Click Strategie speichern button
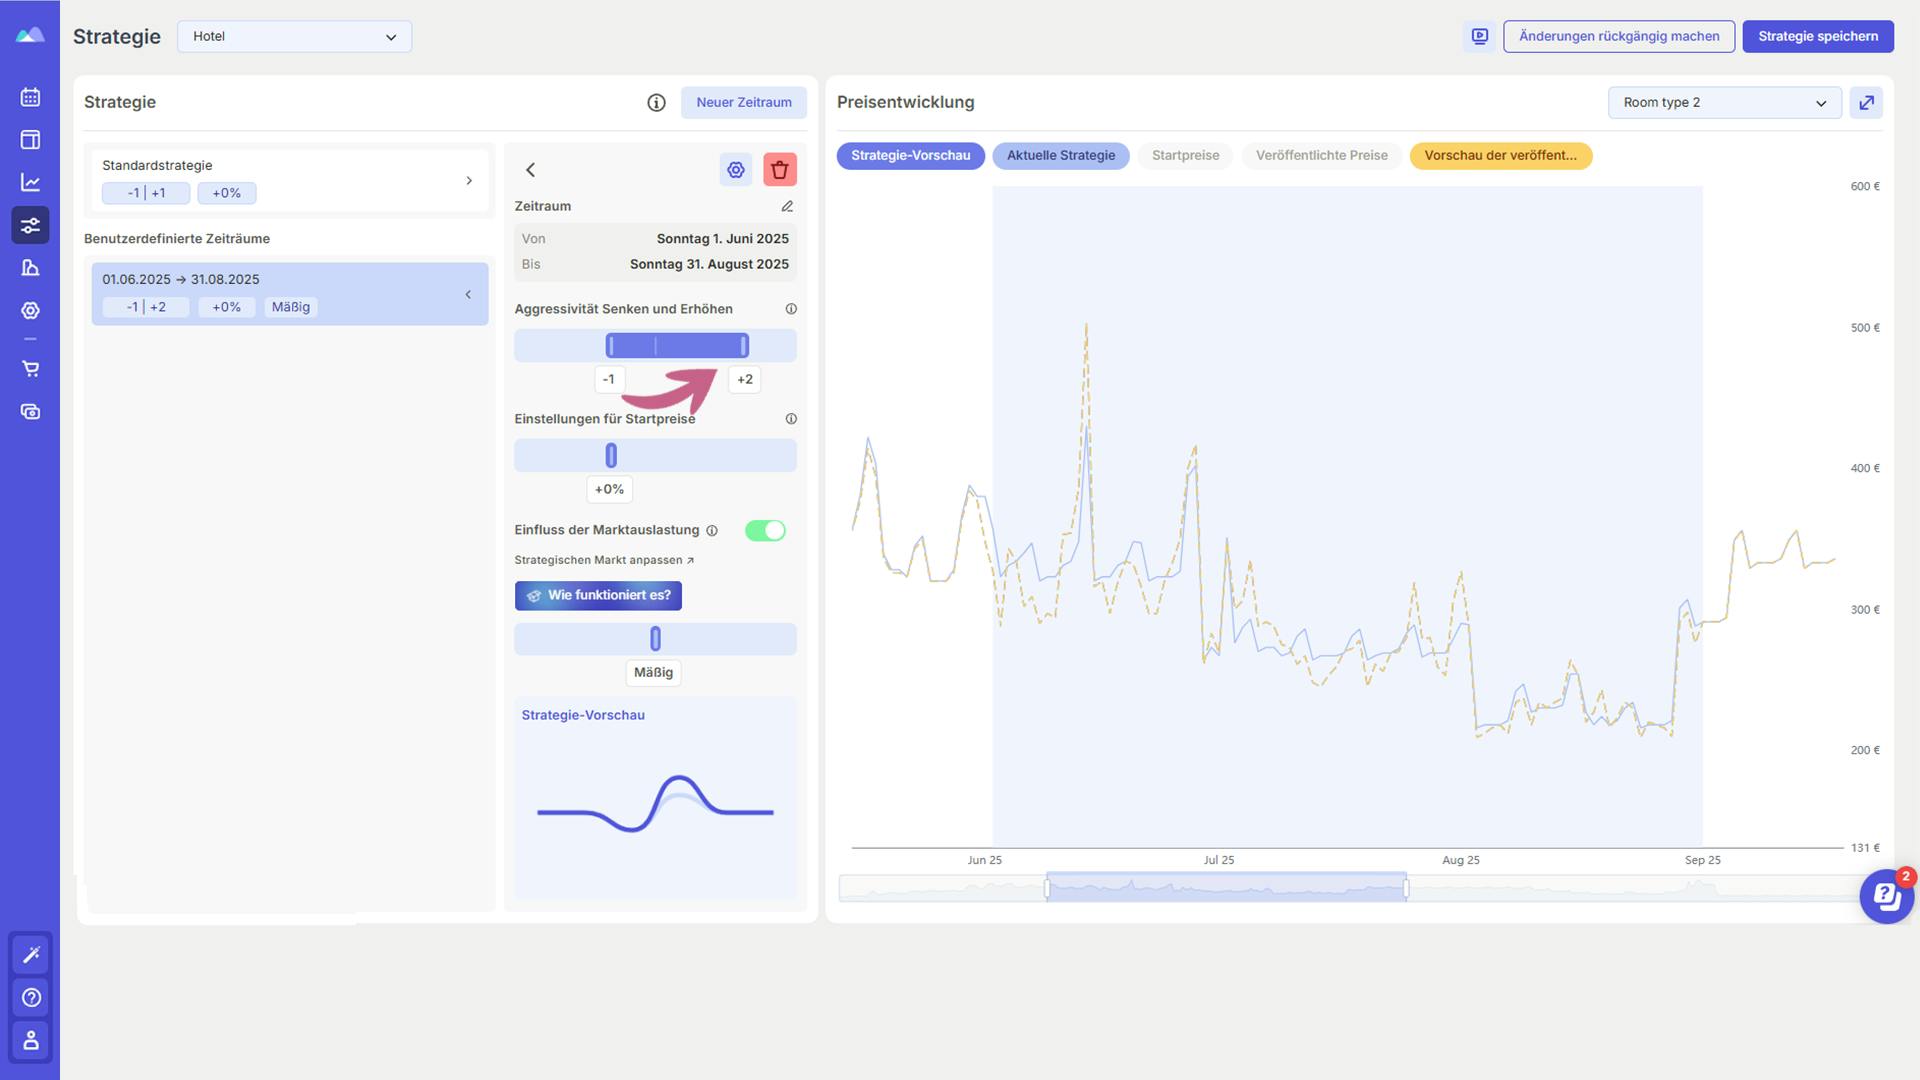 pyautogui.click(x=1818, y=36)
